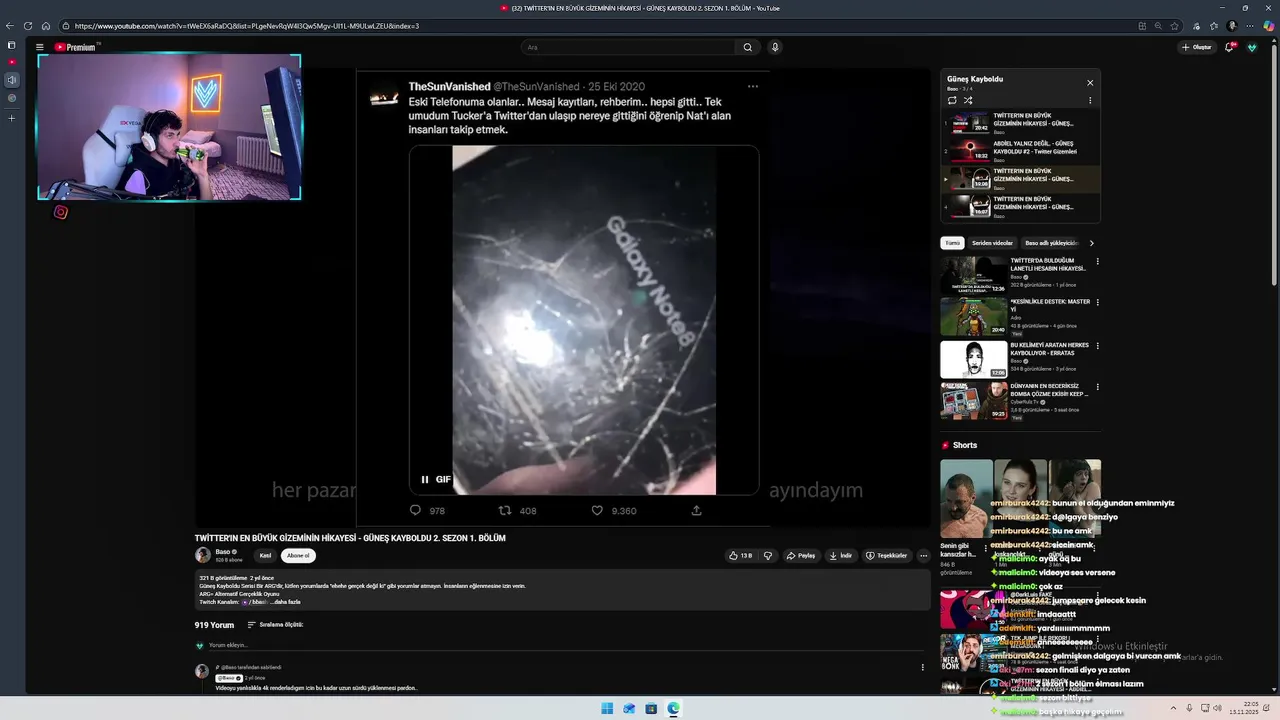Click the İndir download button
Image resolution: width=1280 pixels, height=720 pixels.
click(x=840, y=555)
